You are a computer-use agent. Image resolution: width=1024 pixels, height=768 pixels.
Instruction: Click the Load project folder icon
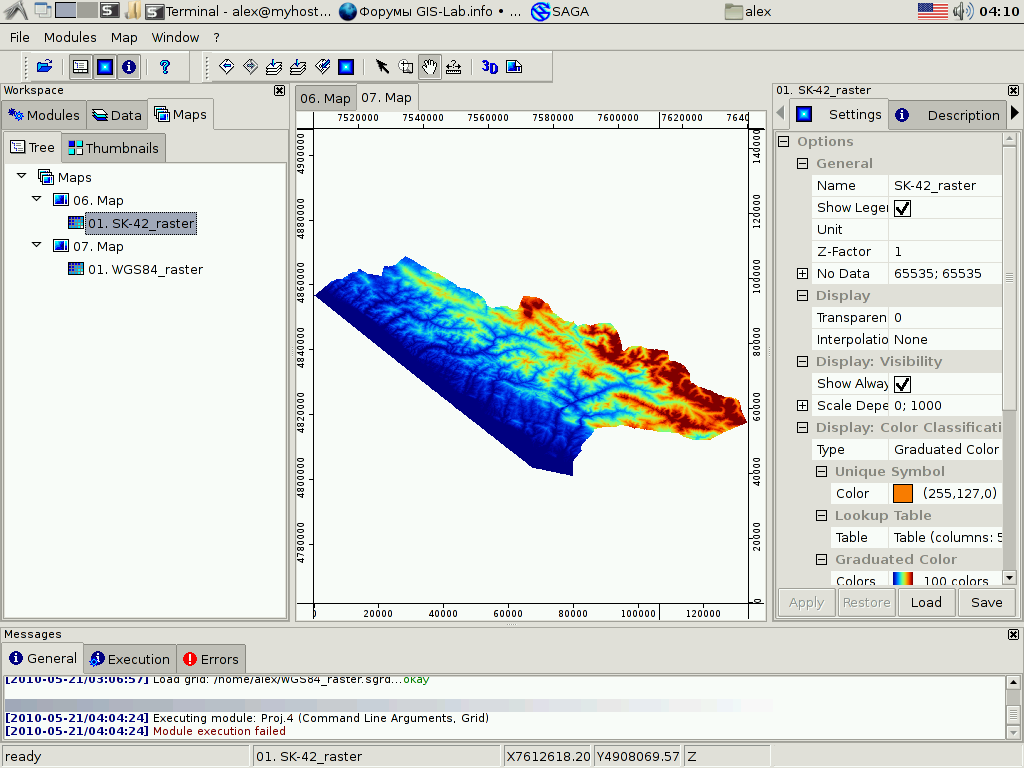[x=44, y=67]
